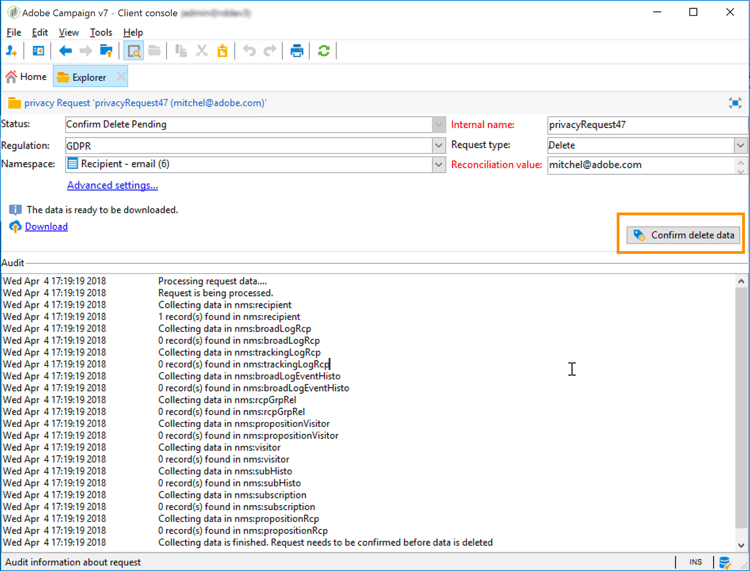Click the print icon in the toolbar
This screenshot has width=750, height=571.
[297, 51]
